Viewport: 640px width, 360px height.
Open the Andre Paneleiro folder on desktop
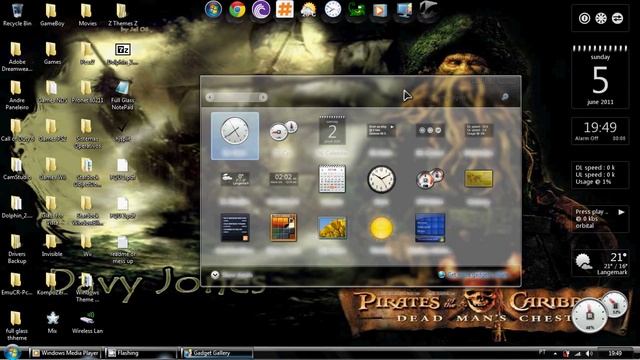[17, 95]
